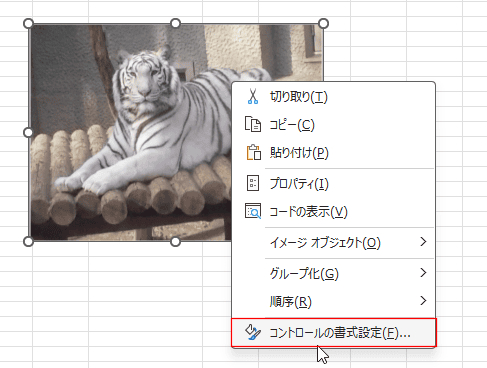
Task: Click the bottom-center image resize handle
Action: 175,242
